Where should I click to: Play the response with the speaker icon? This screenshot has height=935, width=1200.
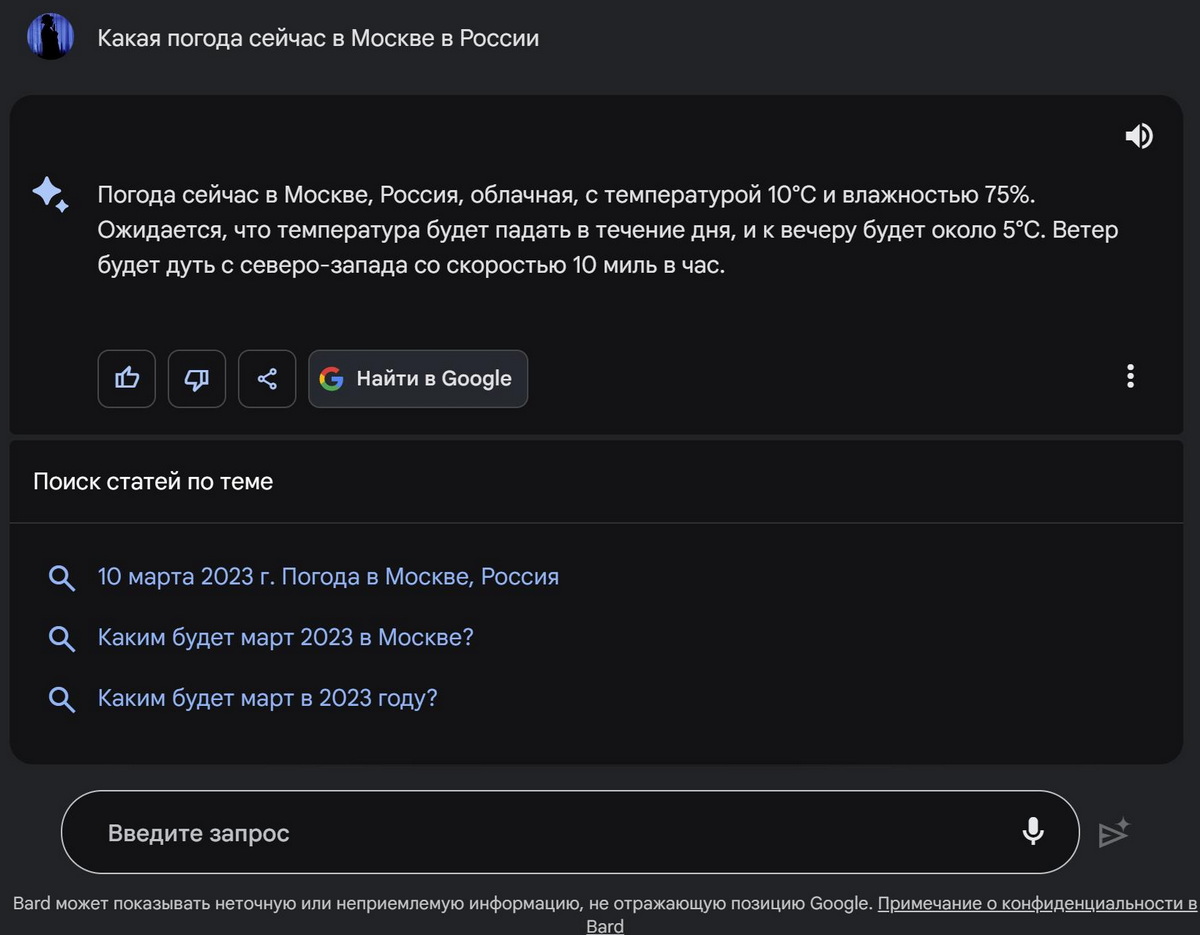point(1138,136)
